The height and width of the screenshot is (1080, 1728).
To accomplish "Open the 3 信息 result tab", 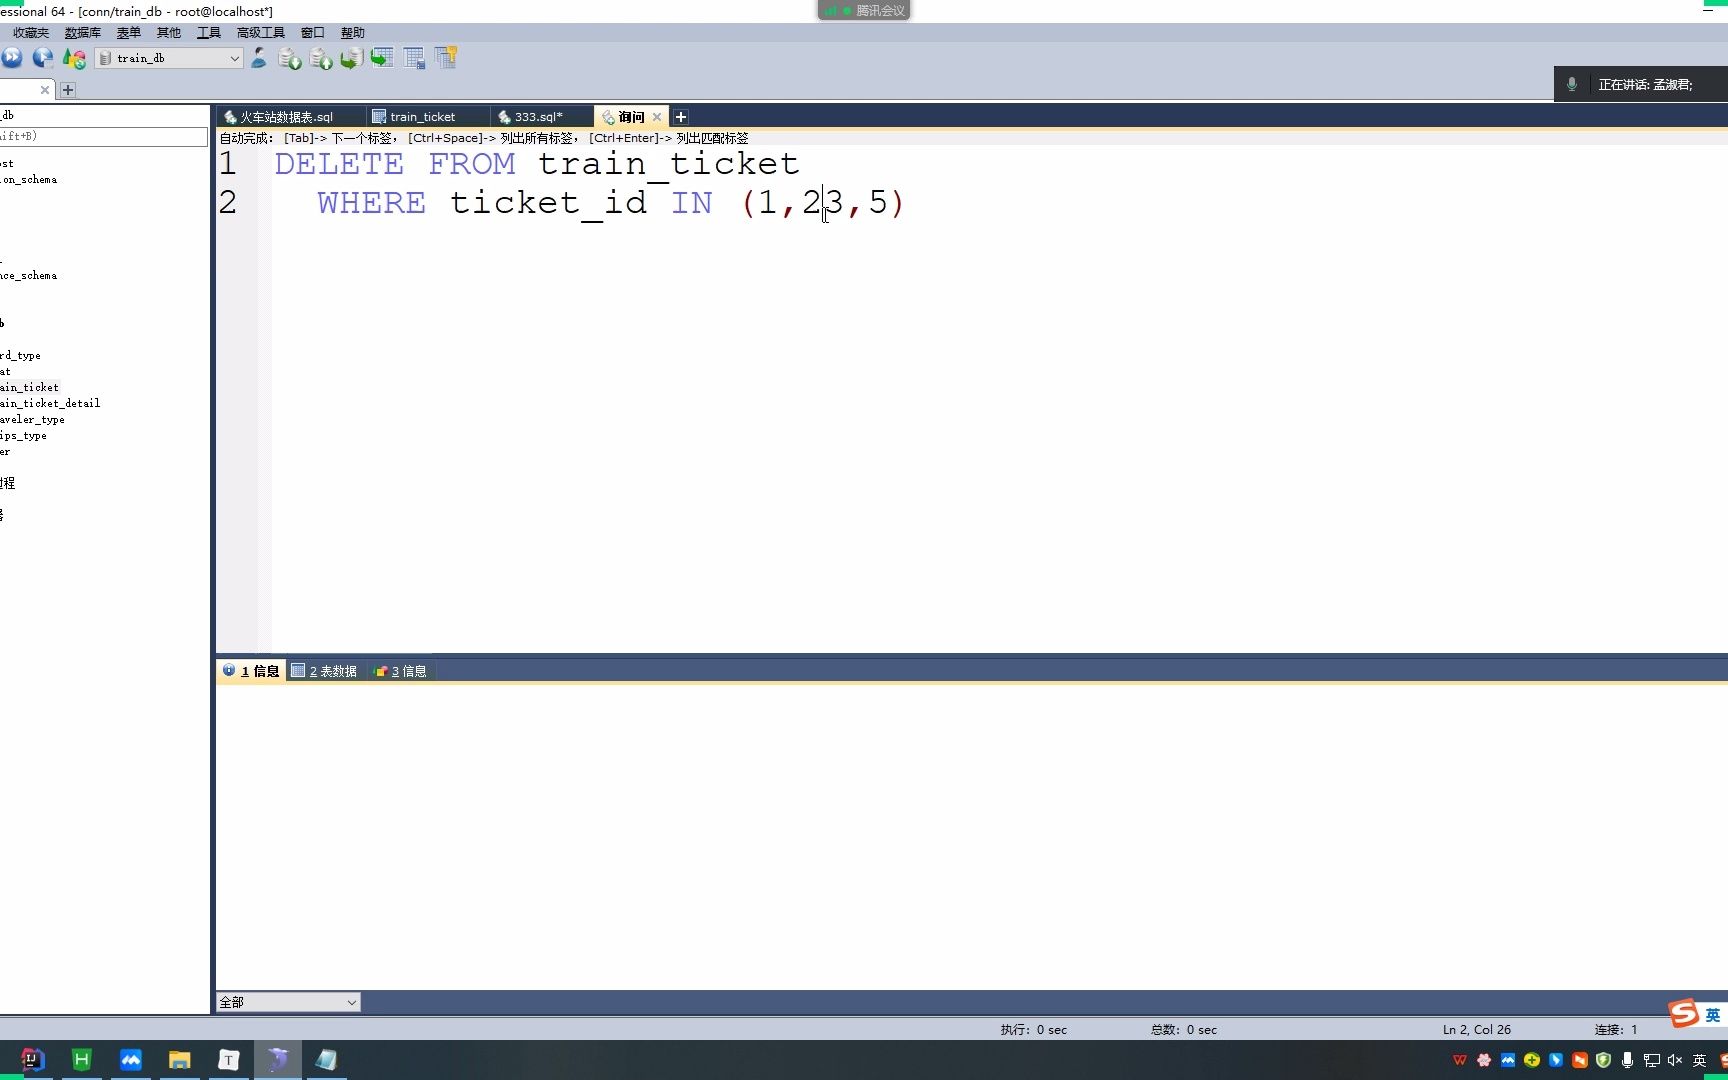I will [x=400, y=671].
